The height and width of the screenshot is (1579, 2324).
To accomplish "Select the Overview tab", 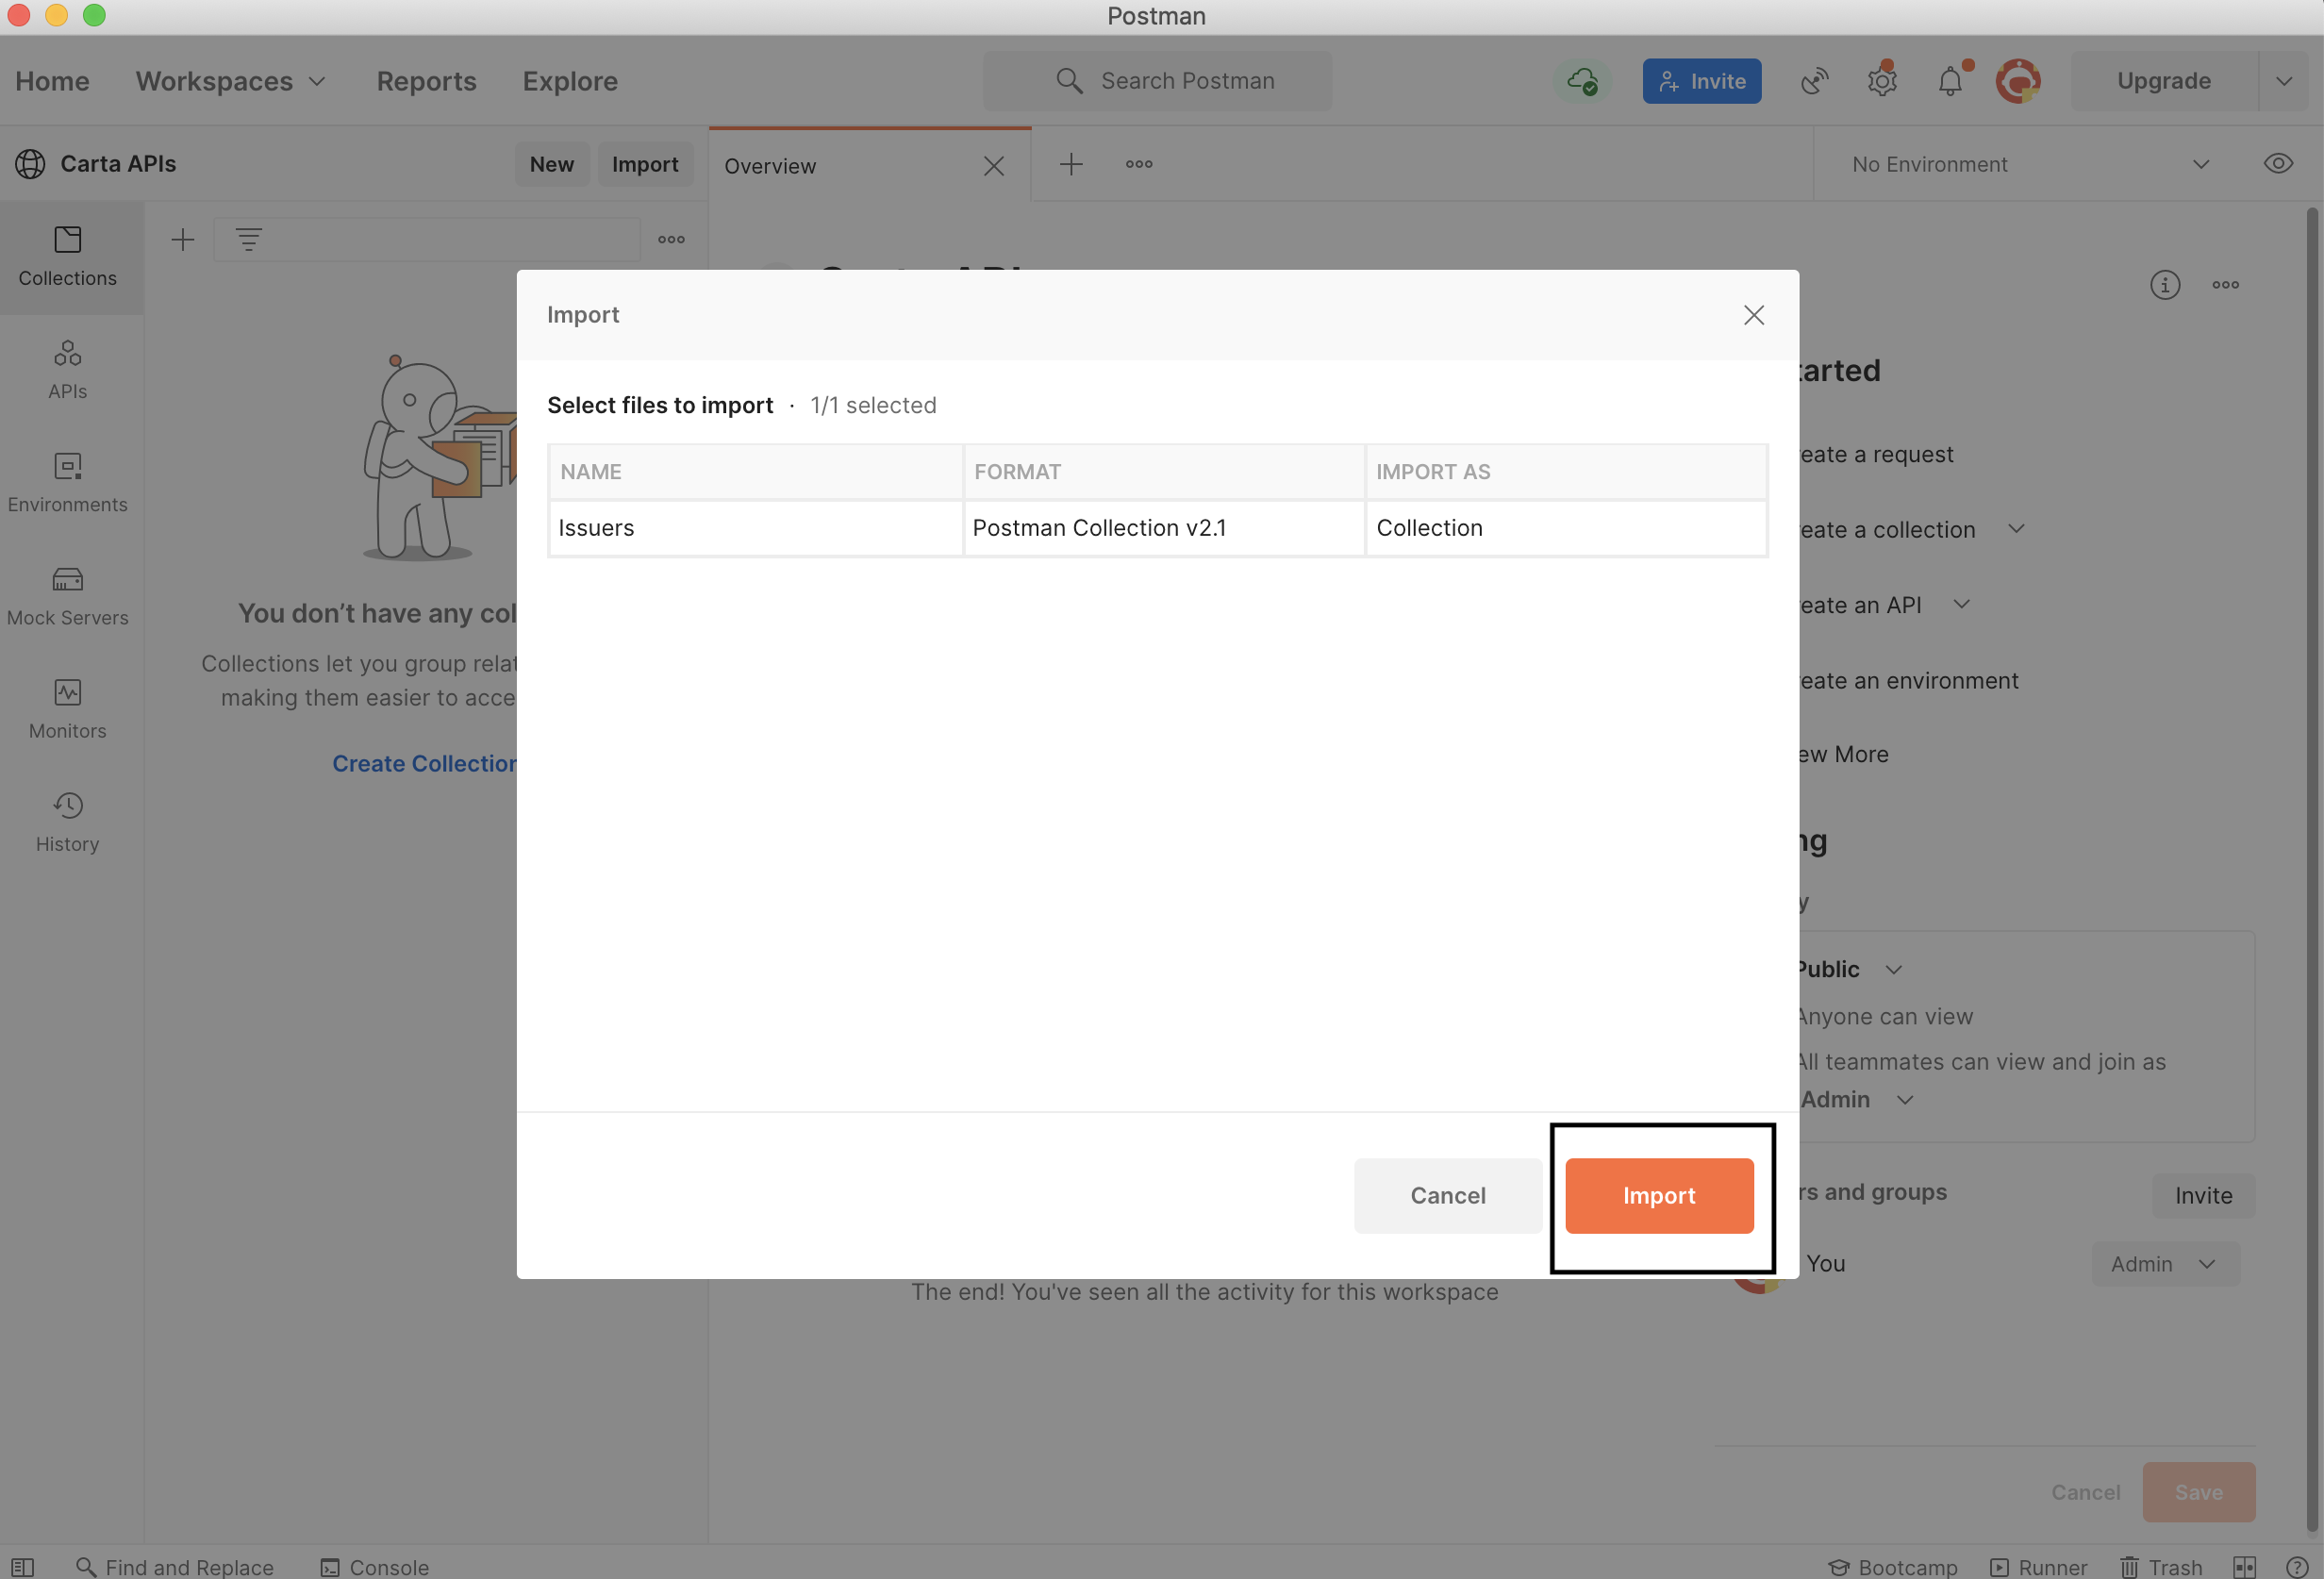I will pyautogui.click(x=870, y=165).
